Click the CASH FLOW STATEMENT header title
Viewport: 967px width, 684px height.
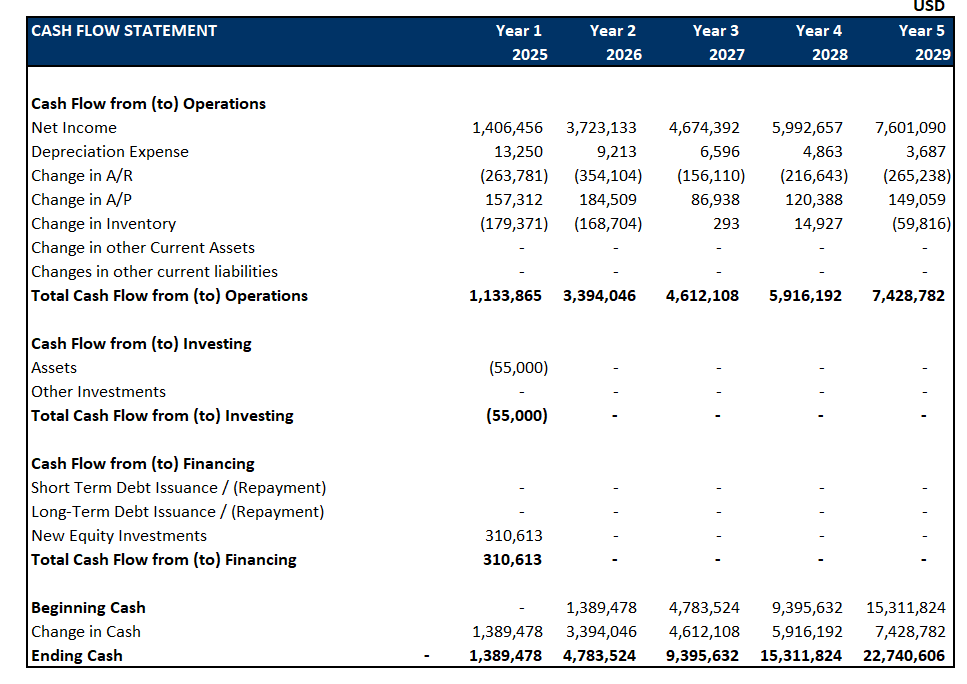click(x=124, y=31)
